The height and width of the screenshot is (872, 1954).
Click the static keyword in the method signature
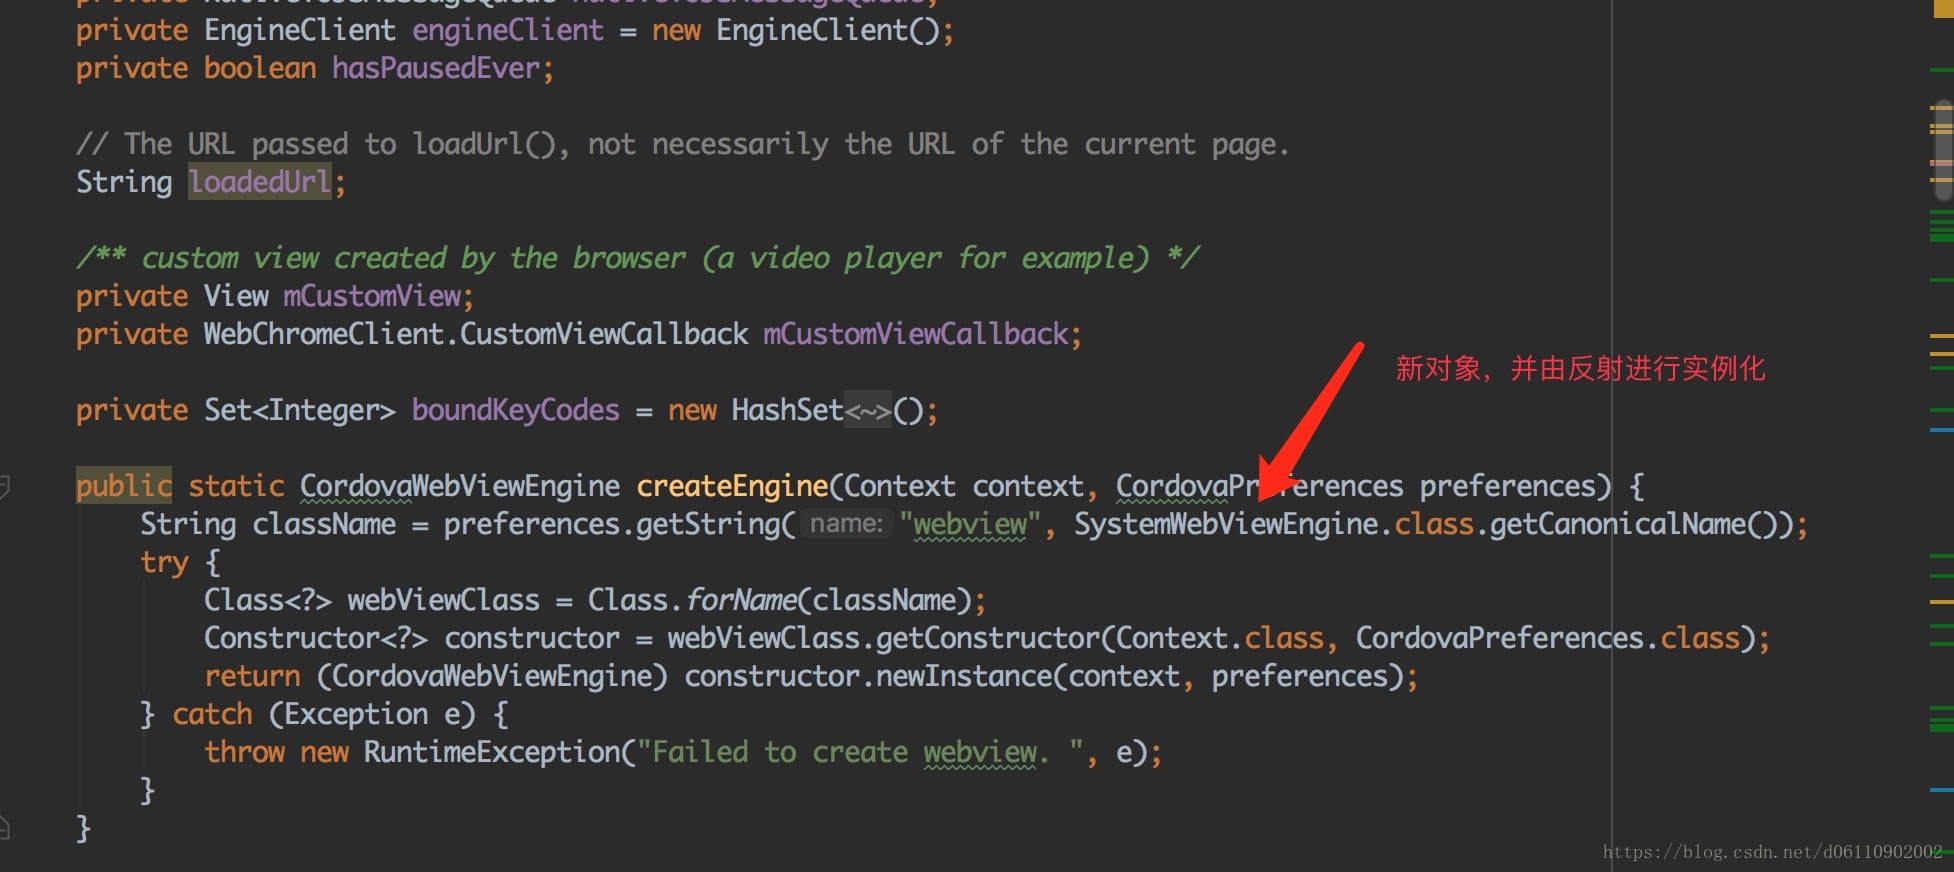(x=236, y=486)
